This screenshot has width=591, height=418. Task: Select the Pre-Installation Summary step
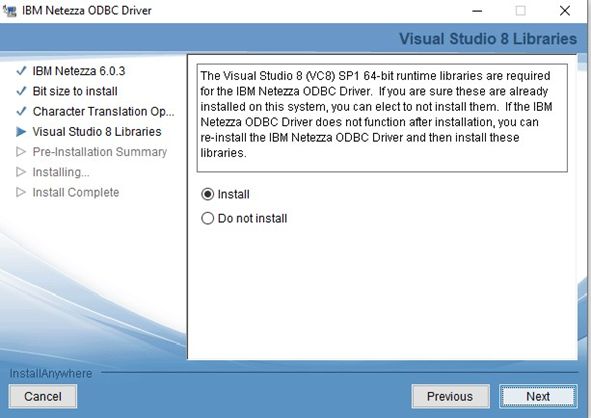(x=100, y=152)
